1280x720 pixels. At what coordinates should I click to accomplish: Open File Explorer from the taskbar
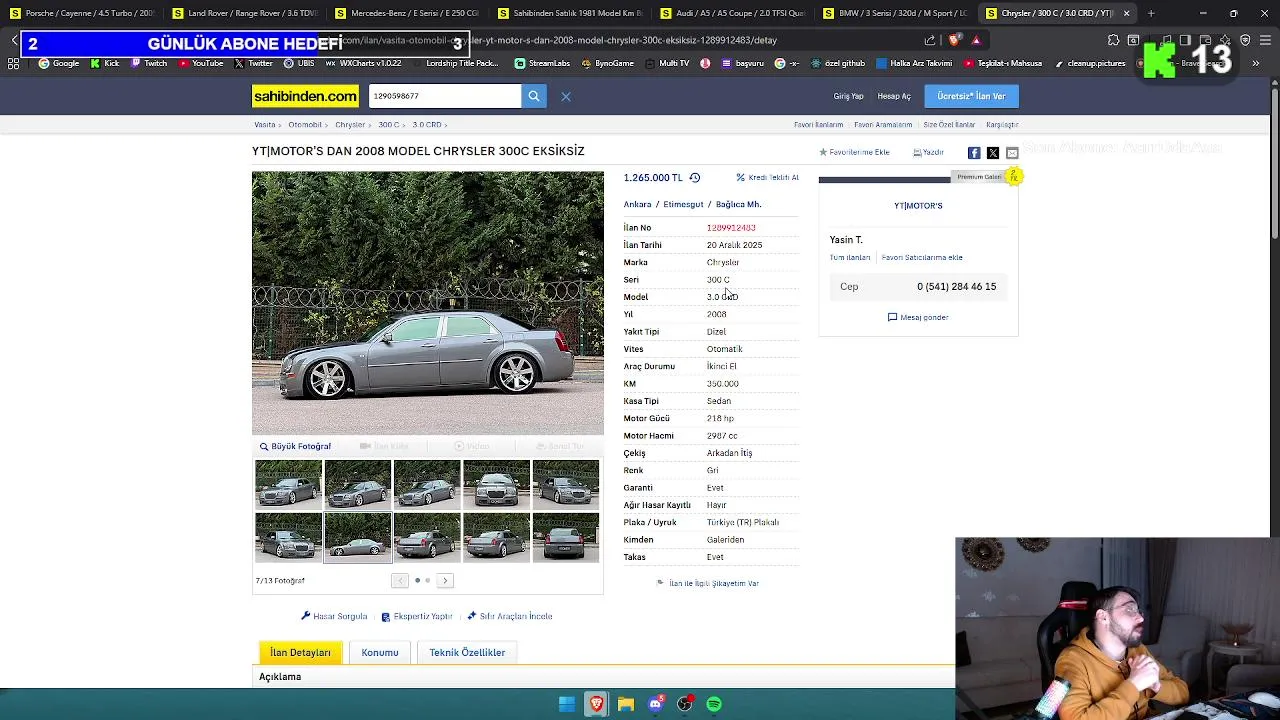626,704
